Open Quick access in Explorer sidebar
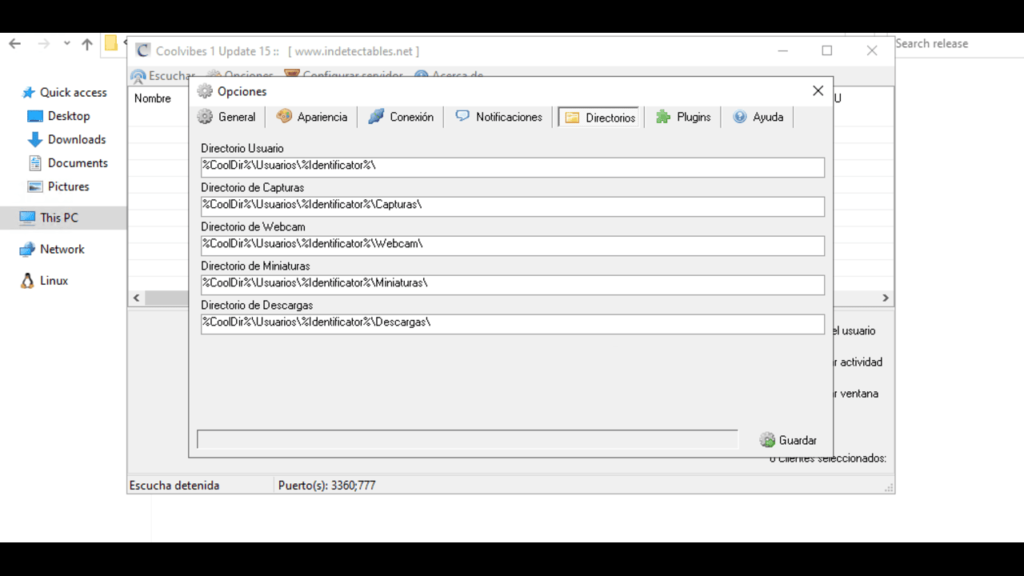 (x=73, y=93)
